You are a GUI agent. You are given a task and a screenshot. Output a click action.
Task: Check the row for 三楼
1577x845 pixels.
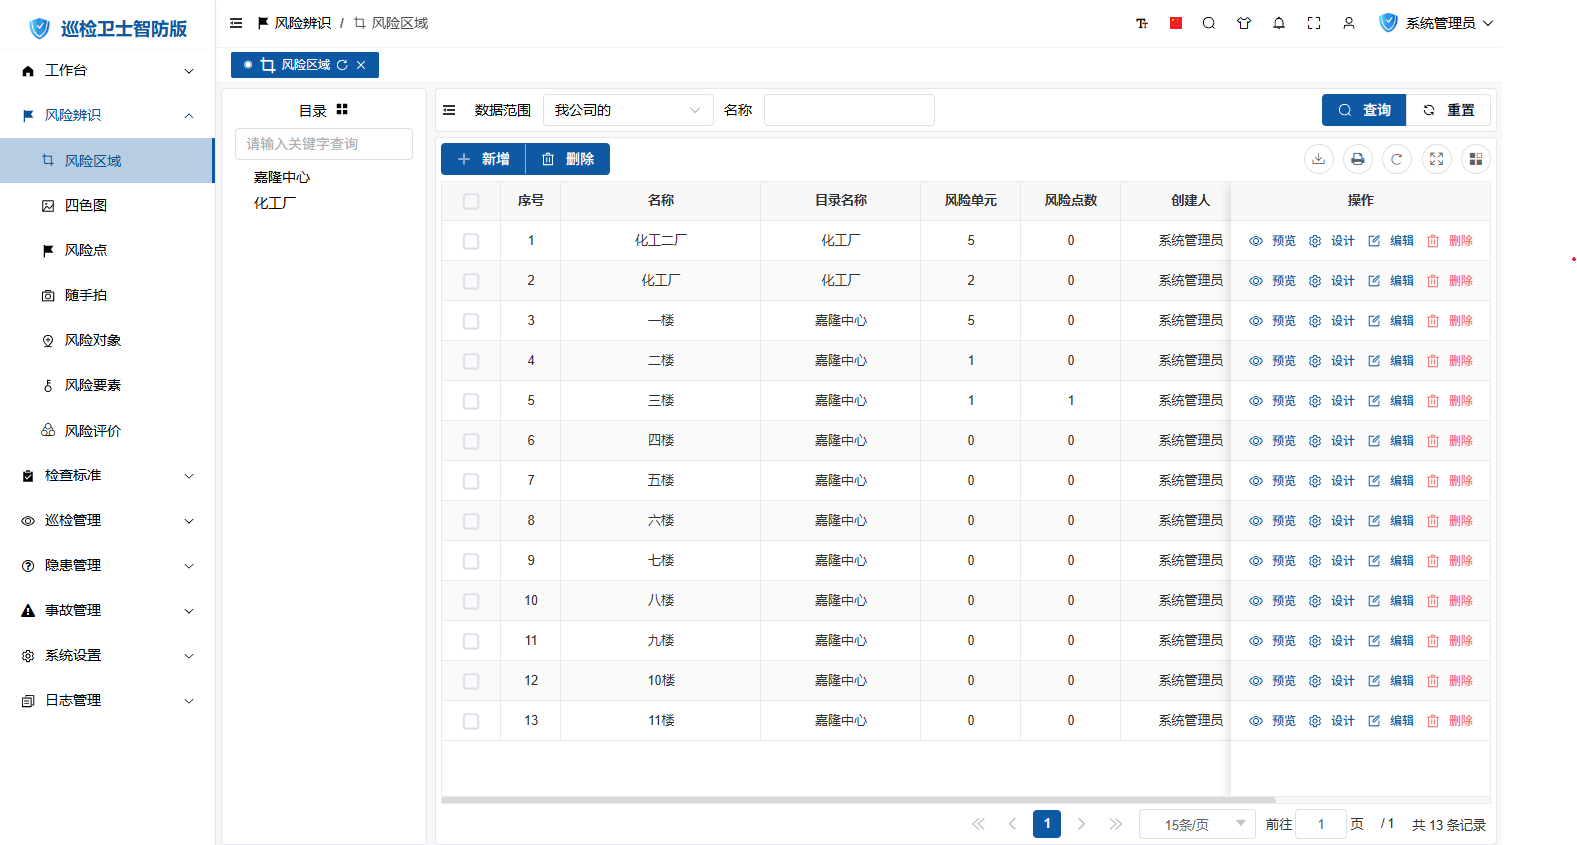471,401
